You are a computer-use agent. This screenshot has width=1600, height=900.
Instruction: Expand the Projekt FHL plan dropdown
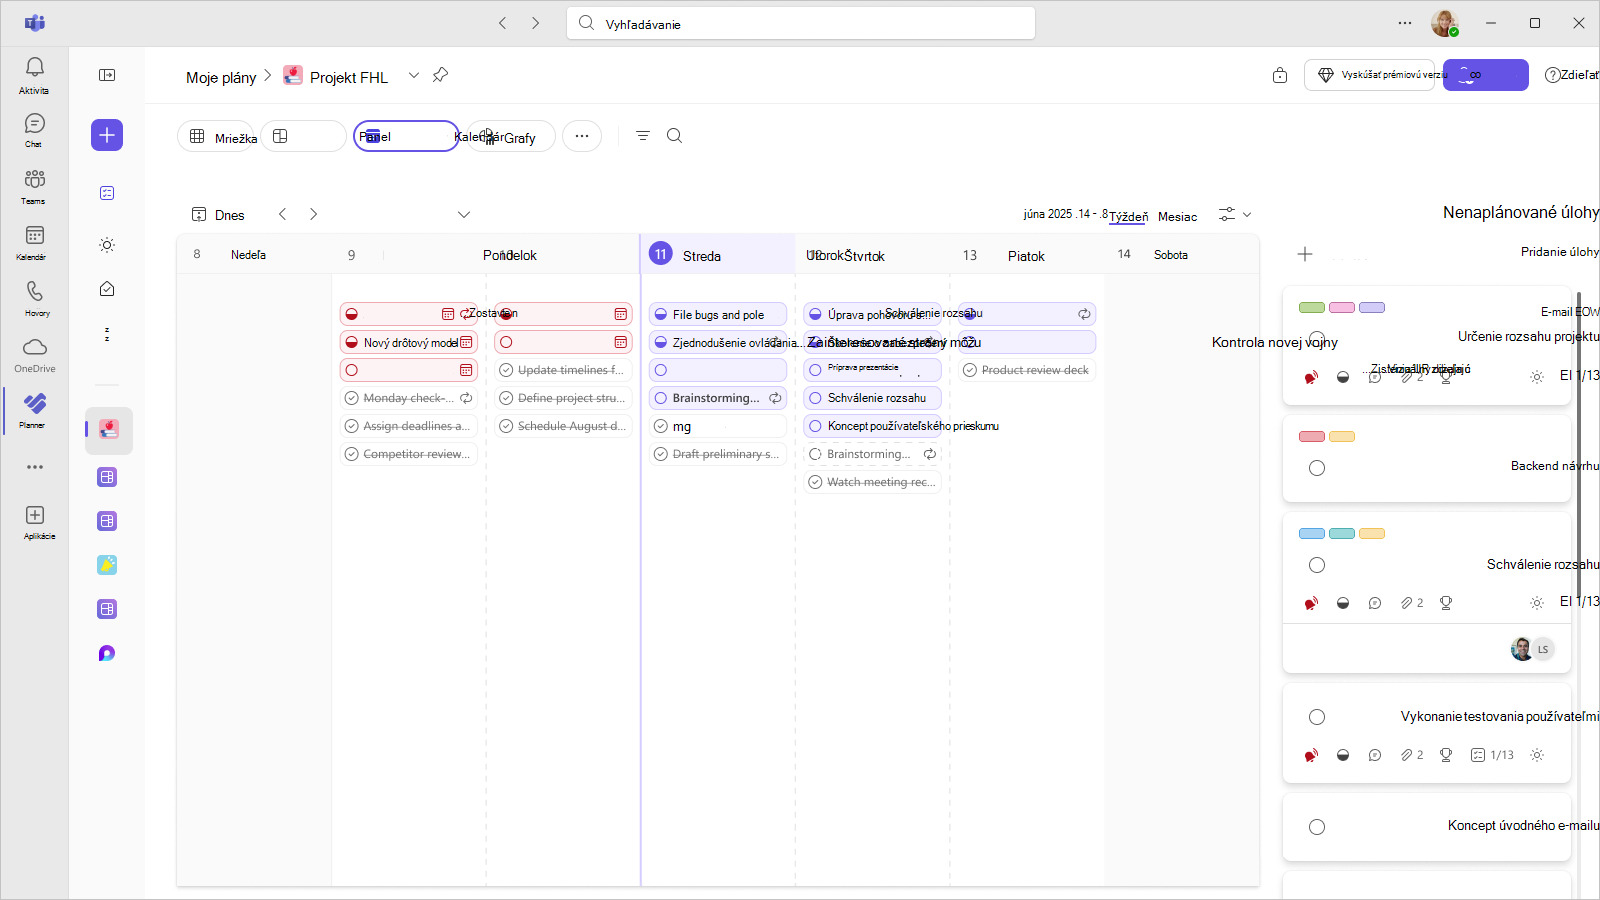pyautogui.click(x=414, y=75)
